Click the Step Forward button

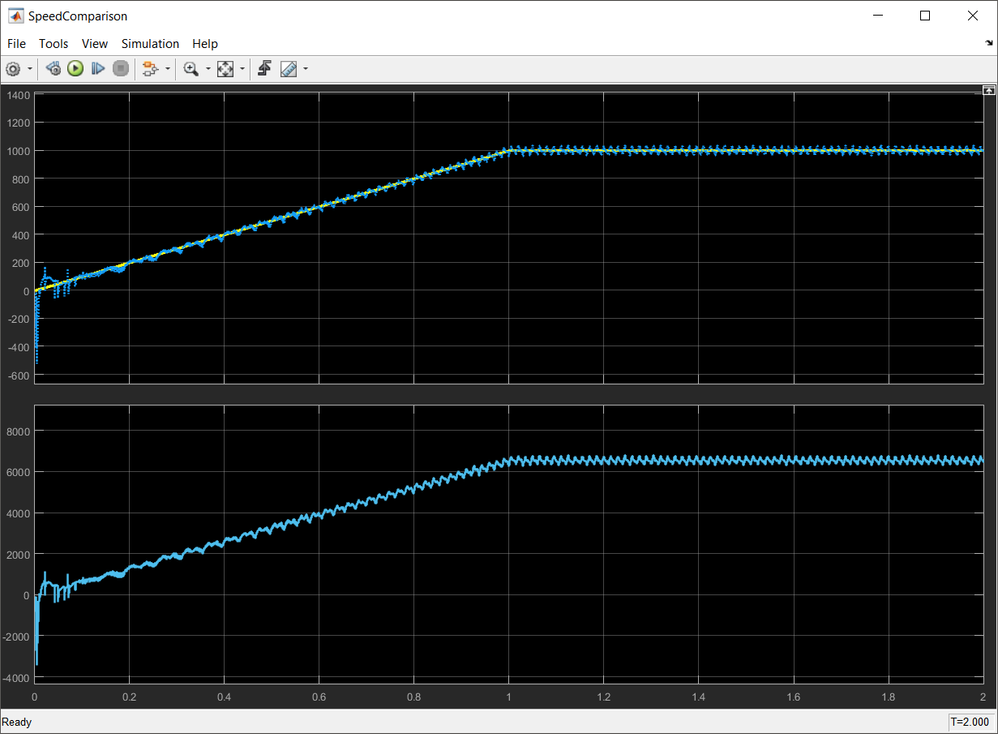pos(97,69)
